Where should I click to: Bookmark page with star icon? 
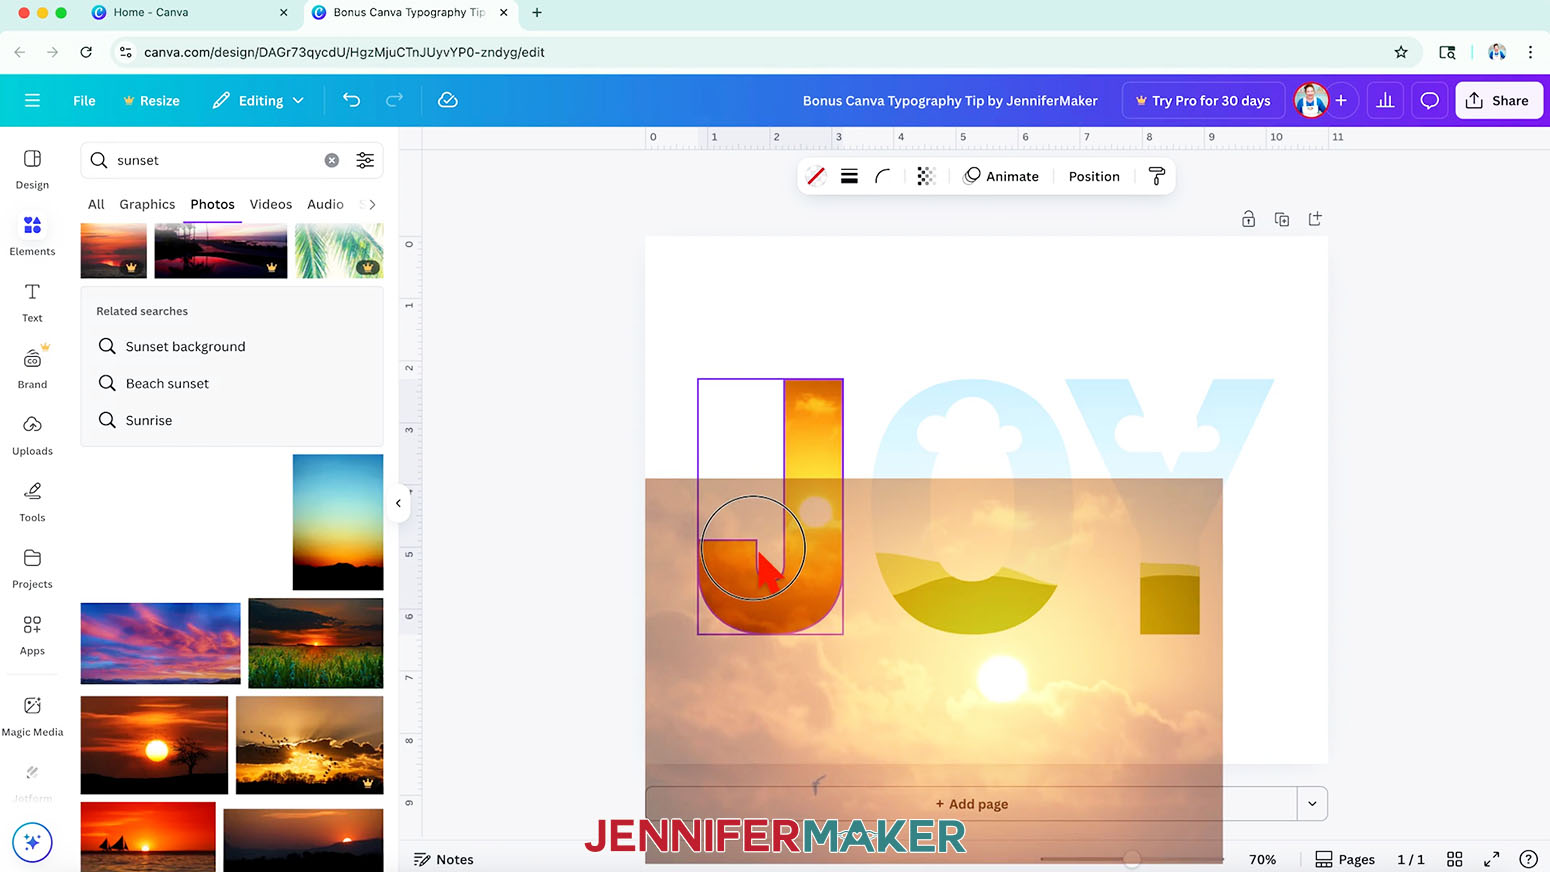coord(1401,52)
